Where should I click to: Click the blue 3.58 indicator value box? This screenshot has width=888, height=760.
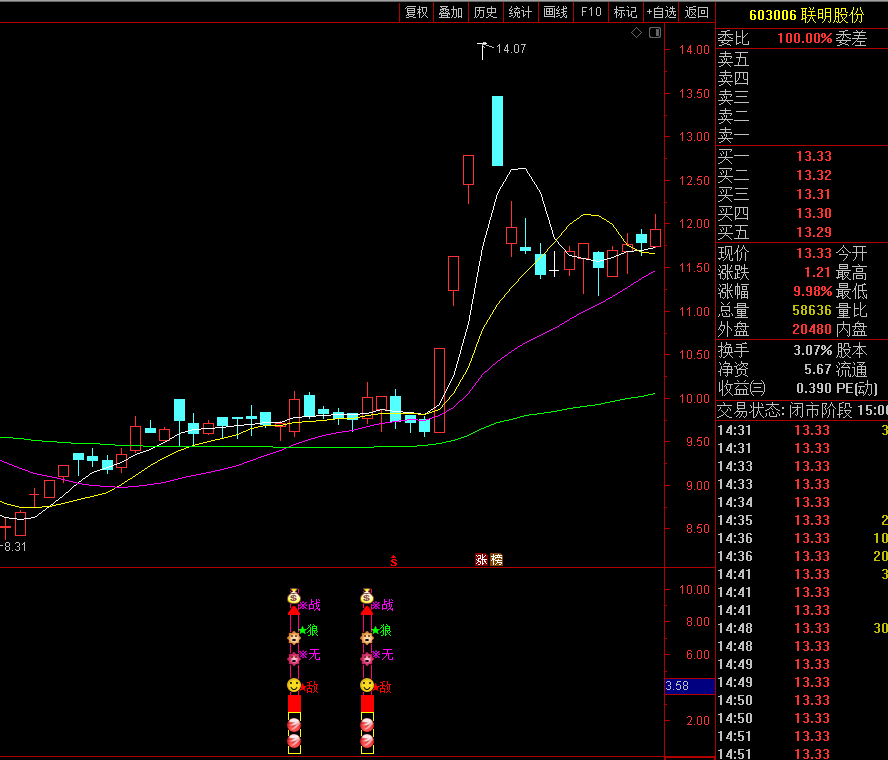click(x=690, y=686)
